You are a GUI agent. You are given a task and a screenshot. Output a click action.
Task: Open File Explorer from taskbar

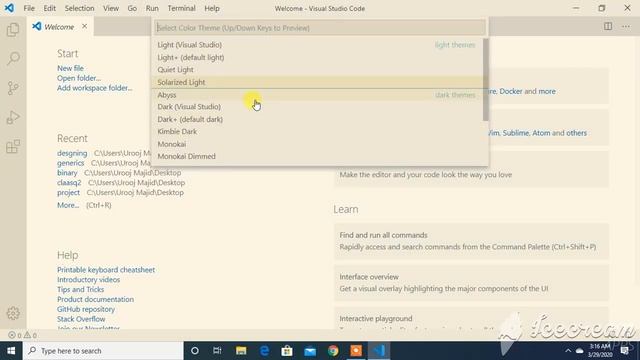[241, 351]
